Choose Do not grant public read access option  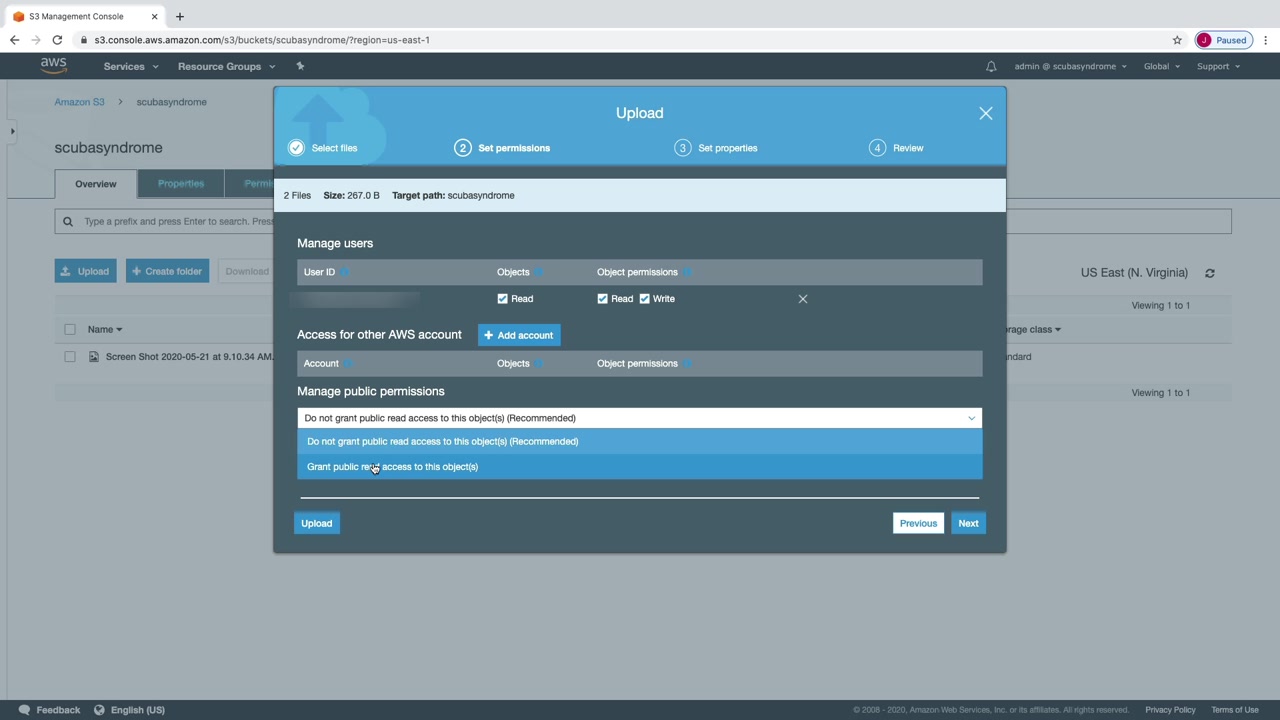pyautogui.click(x=640, y=441)
